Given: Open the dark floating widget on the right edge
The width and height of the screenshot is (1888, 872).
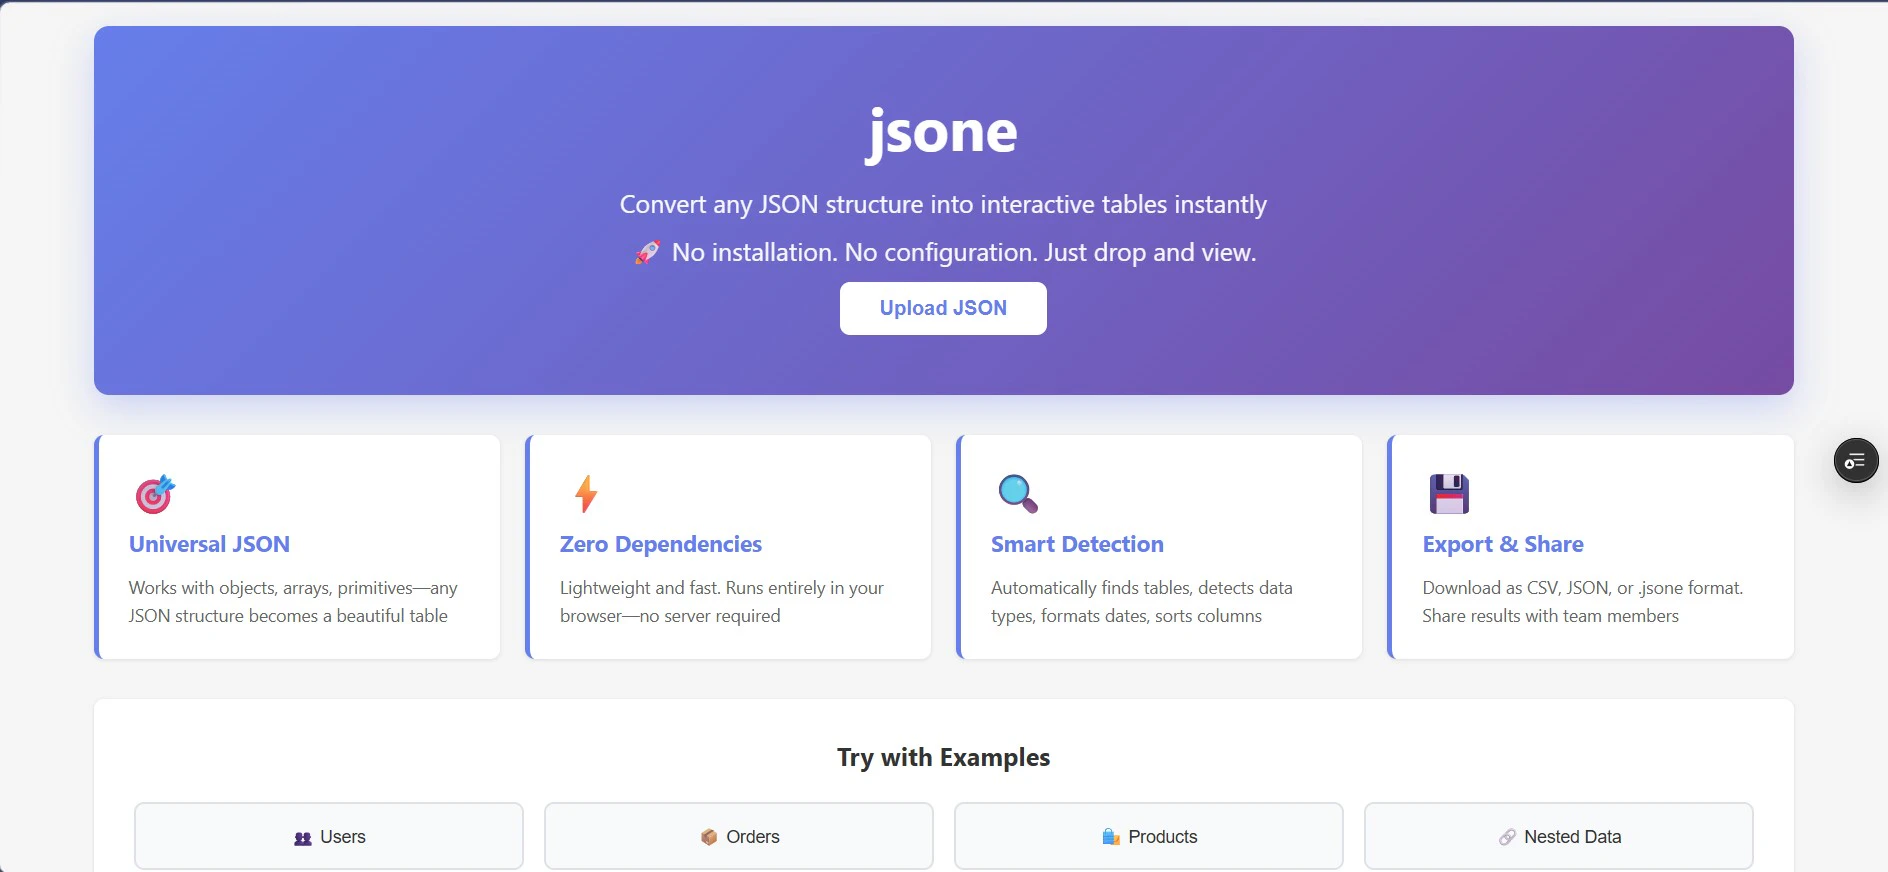Looking at the screenshot, I should point(1856,460).
